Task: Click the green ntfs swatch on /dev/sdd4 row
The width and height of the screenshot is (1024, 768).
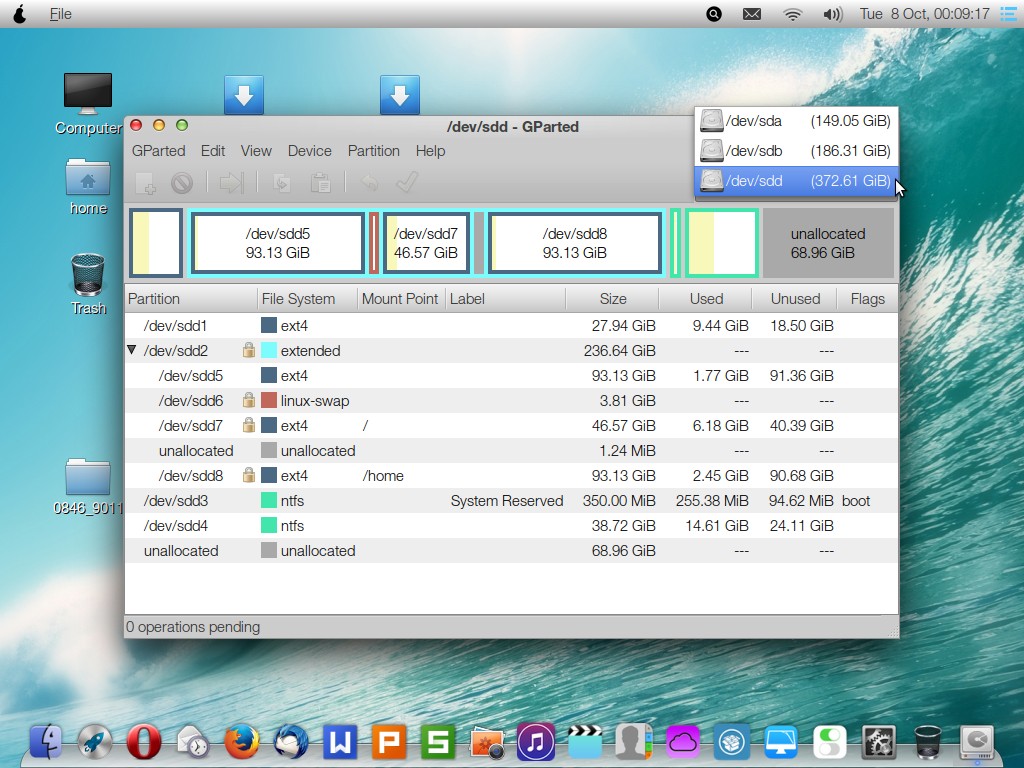Action: (268, 525)
